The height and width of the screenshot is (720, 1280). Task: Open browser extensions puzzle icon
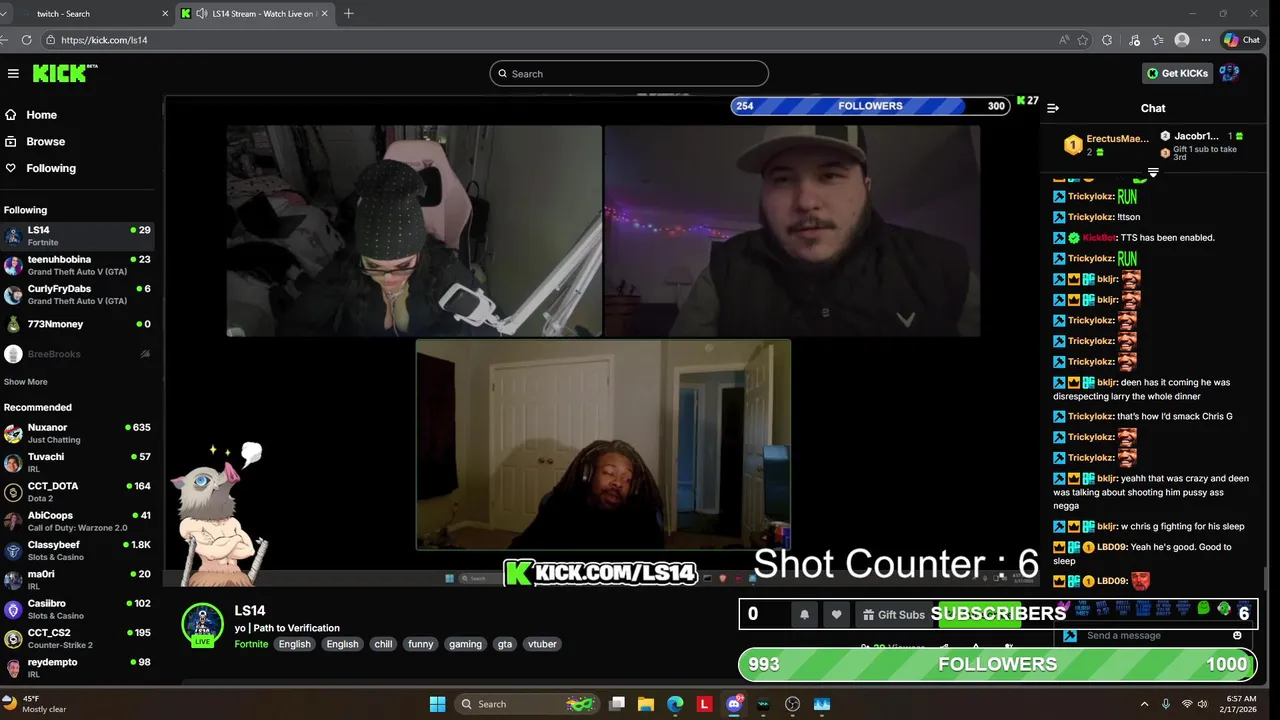[1107, 40]
